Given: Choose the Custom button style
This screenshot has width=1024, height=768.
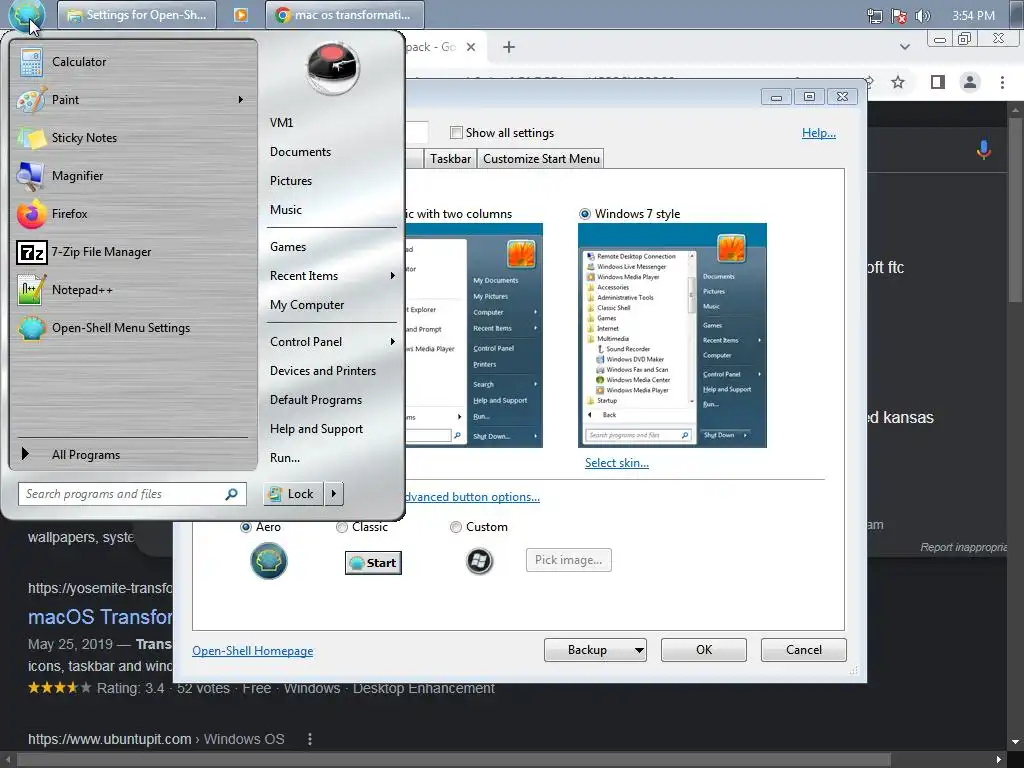Looking at the screenshot, I should click(x=456, y=527).
